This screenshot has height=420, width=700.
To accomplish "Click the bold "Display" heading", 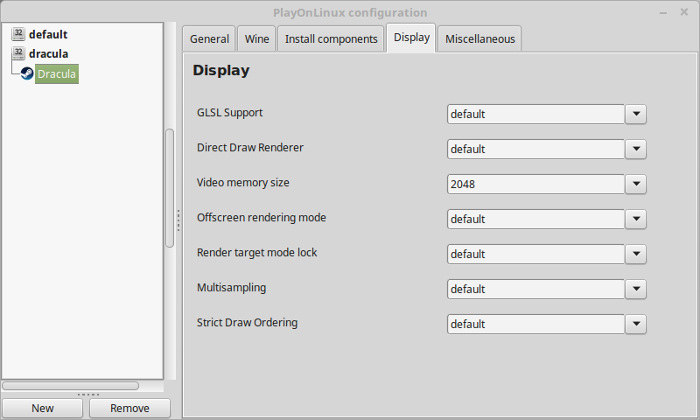I will pos(221,70).
